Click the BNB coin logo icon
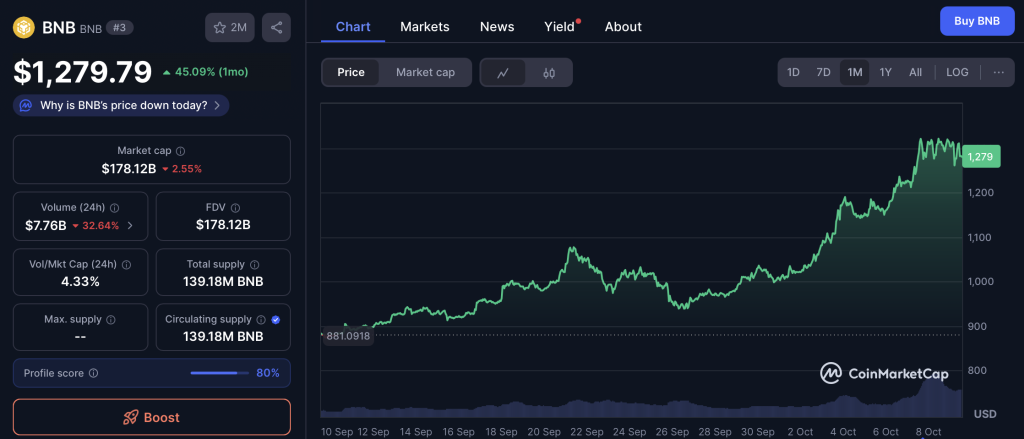The image size is (1024, 439). [x=24, y=27]
